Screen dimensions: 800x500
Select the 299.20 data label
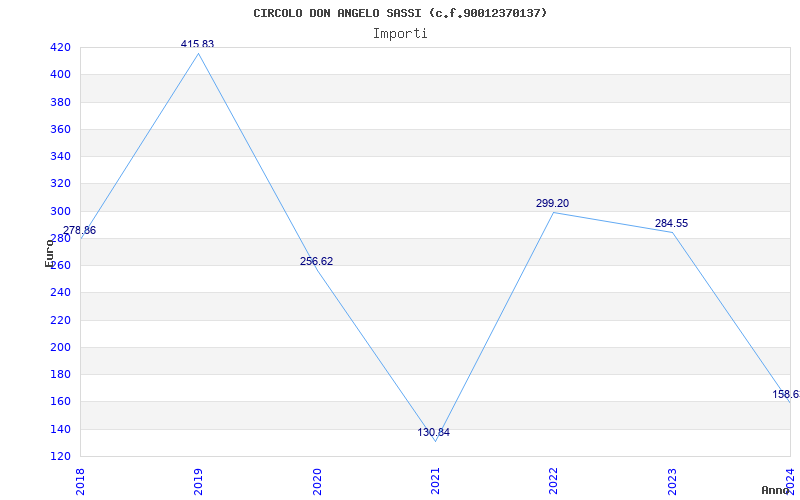553,203
